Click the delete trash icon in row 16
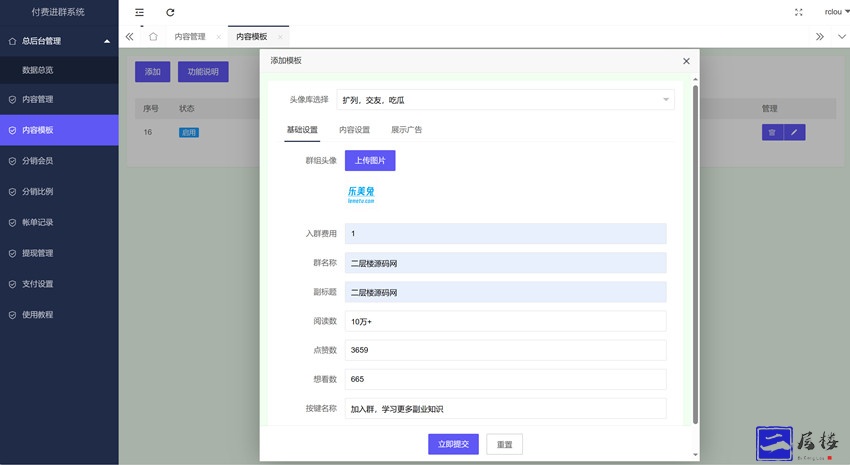 (x=771, y=132)
